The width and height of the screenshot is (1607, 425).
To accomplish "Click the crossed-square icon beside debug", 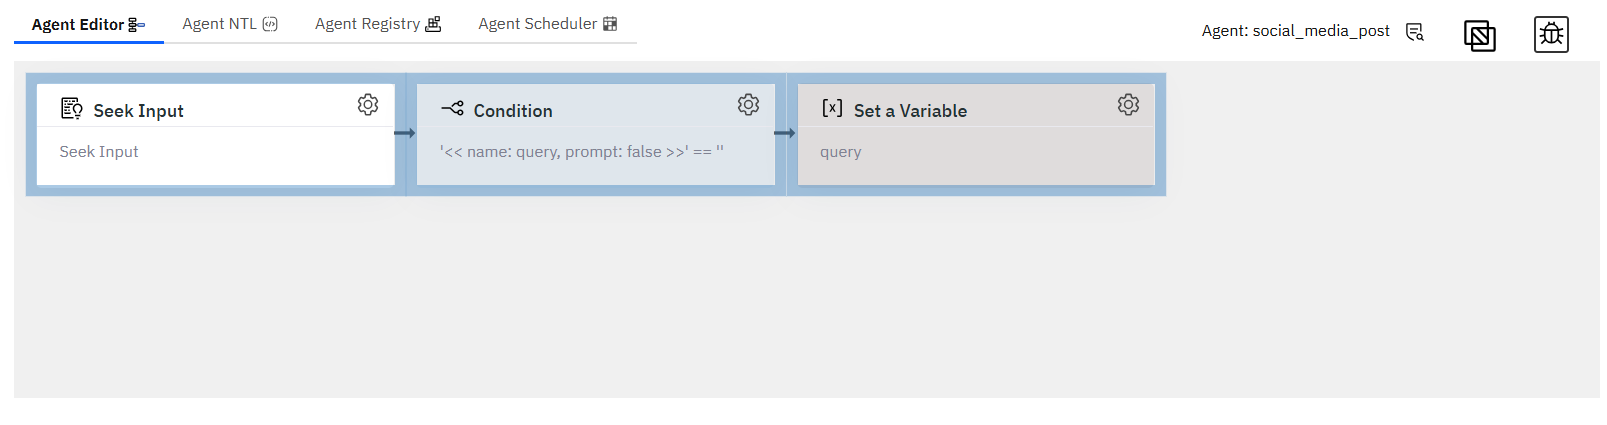I will 1480,36.
